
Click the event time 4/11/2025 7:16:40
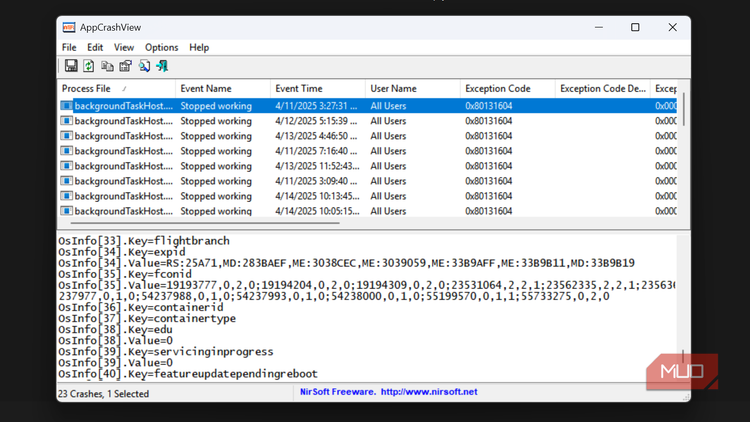pyautogui.click(x=316, y=151)
